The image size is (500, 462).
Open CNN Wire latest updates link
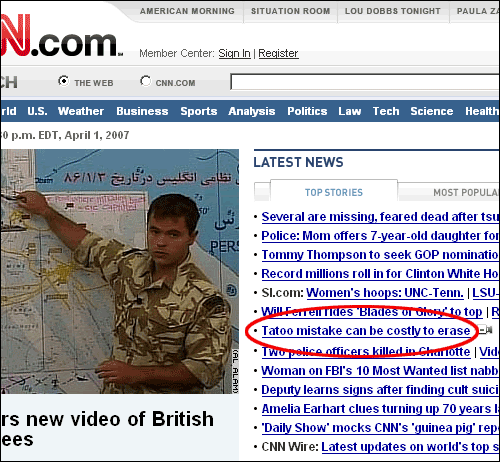(x=410, y=447)
